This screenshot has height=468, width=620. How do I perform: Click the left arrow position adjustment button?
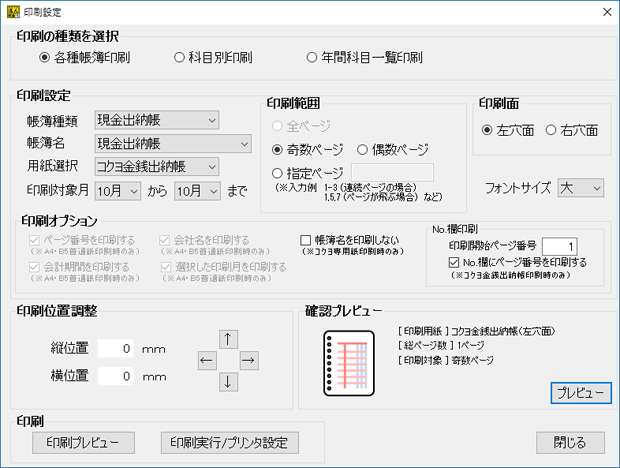(206, 360)
